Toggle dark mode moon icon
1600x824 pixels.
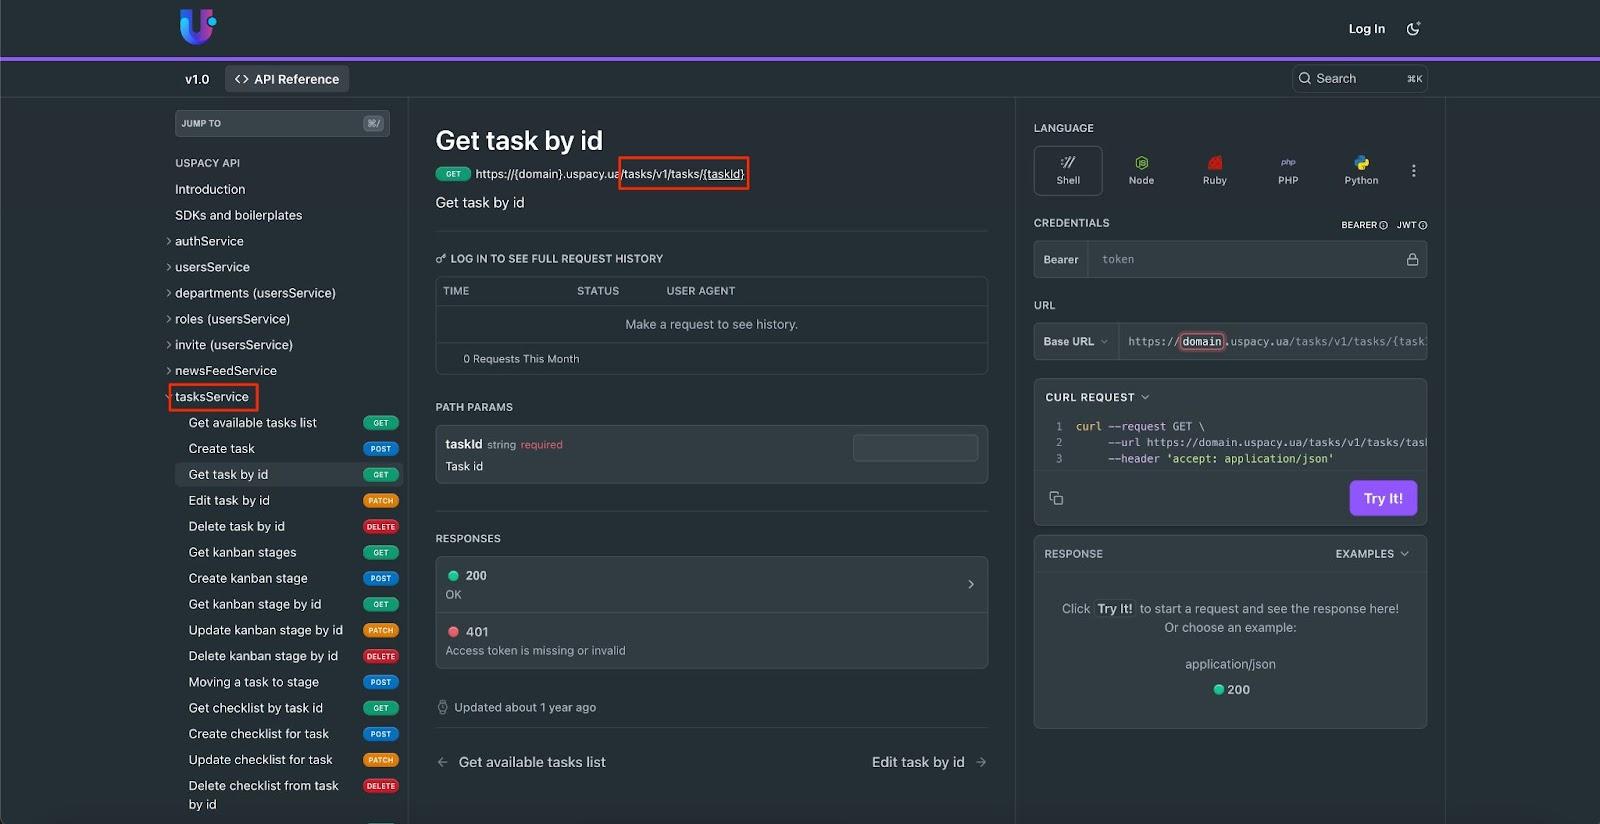click(x=1413, y=29)
